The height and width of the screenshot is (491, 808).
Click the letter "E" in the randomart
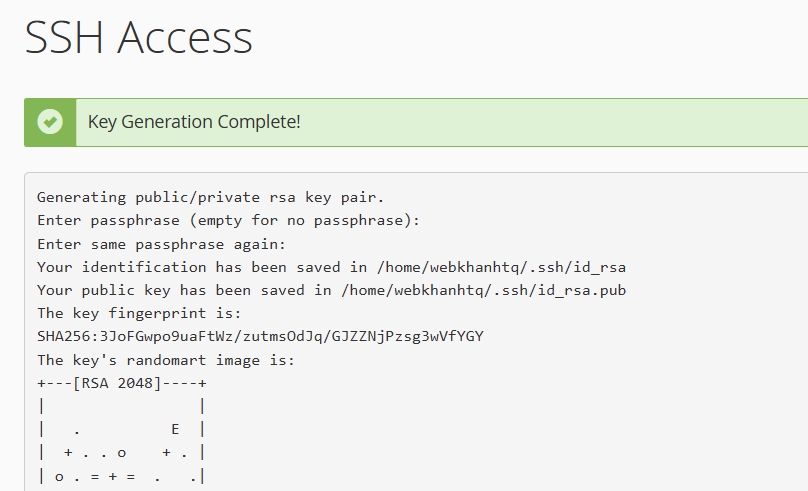(175, 429)
